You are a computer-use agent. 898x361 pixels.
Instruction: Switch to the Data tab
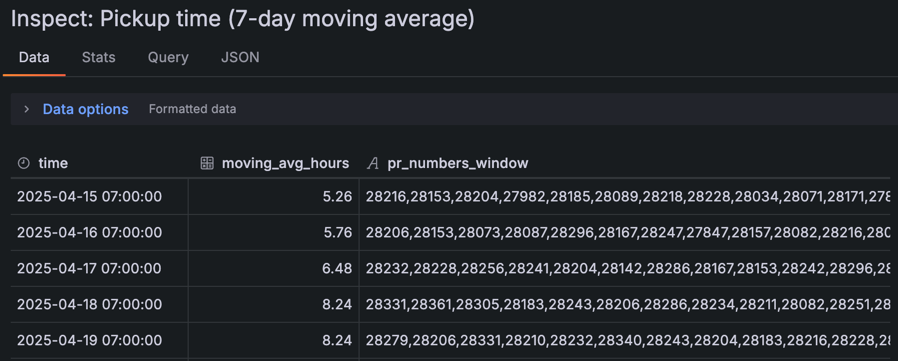[34, 57]
